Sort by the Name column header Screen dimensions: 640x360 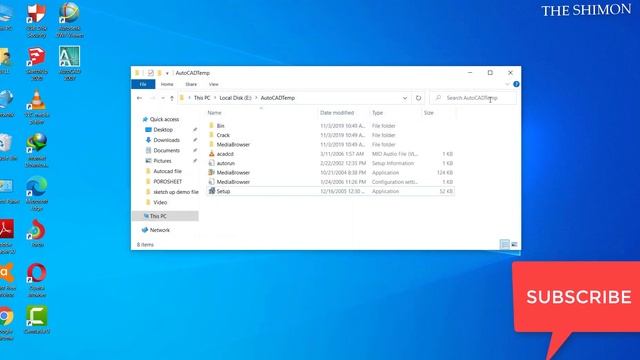click(x=215, y=113)
